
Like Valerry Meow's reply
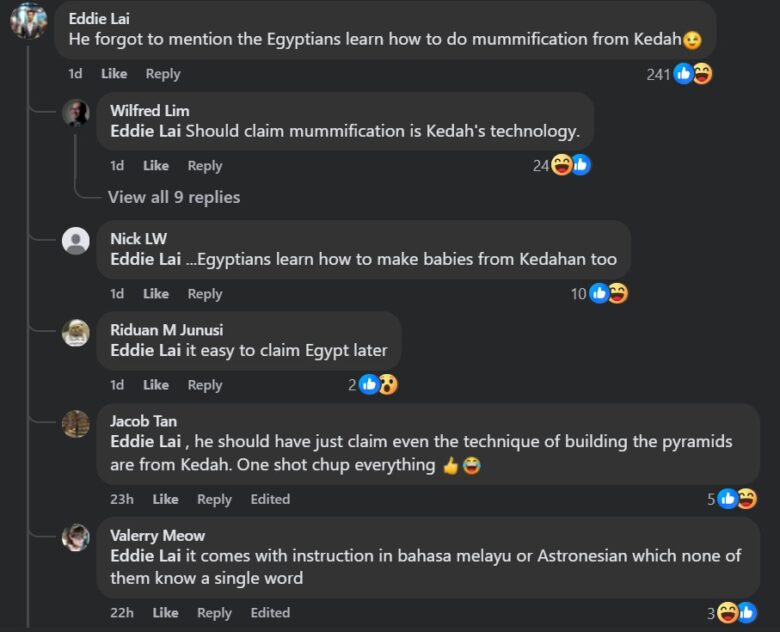pyautogui.click(x=165, y=613)
